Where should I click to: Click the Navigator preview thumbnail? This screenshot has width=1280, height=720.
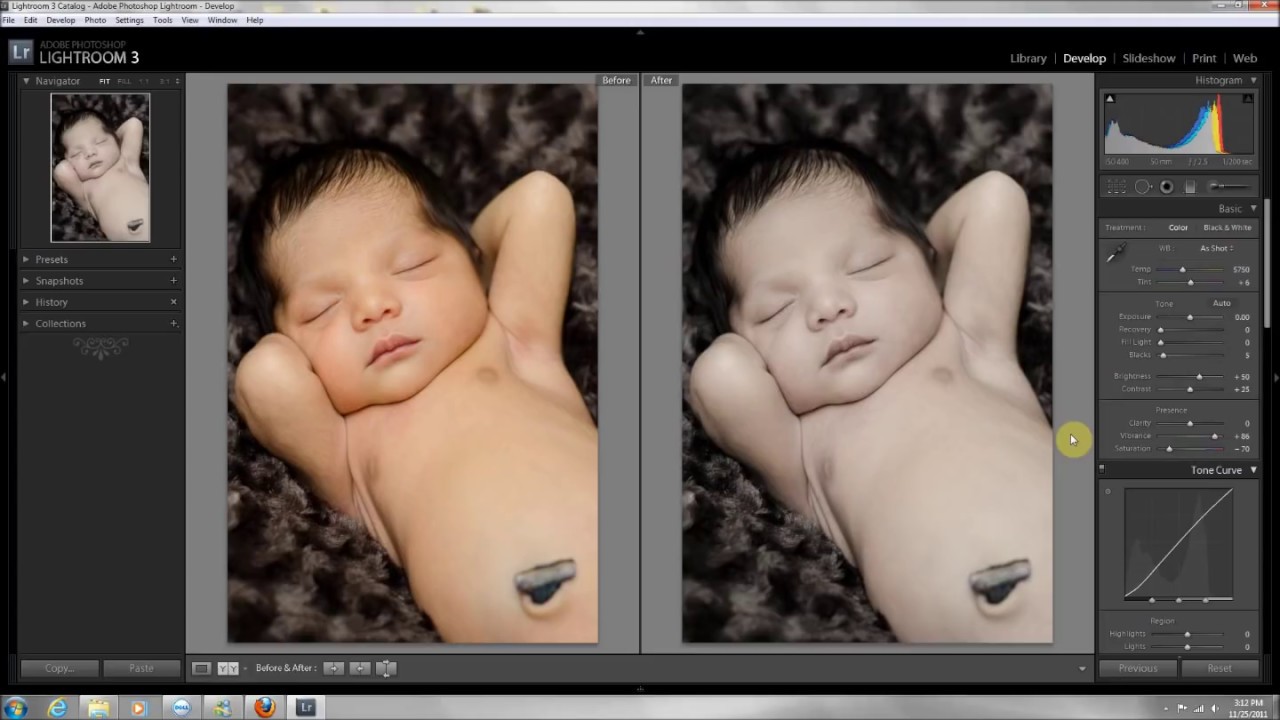pyautogui.click(x=100, y=168)
